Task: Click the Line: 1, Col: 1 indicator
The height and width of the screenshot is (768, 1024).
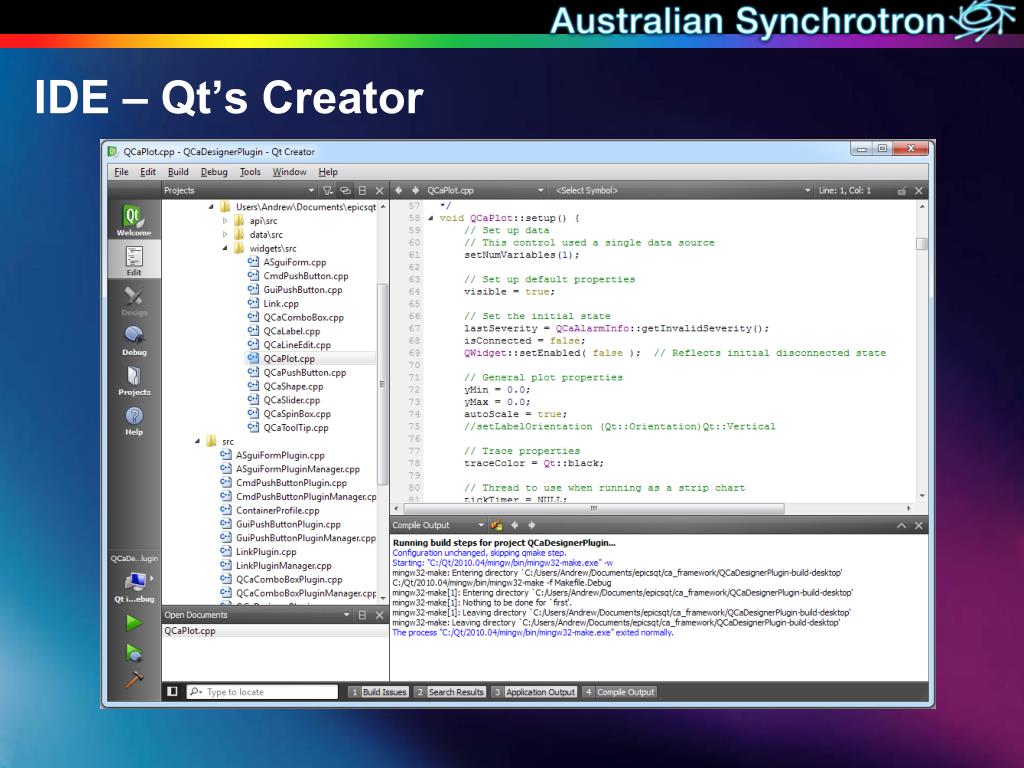Action: click(x=844, y=191)
